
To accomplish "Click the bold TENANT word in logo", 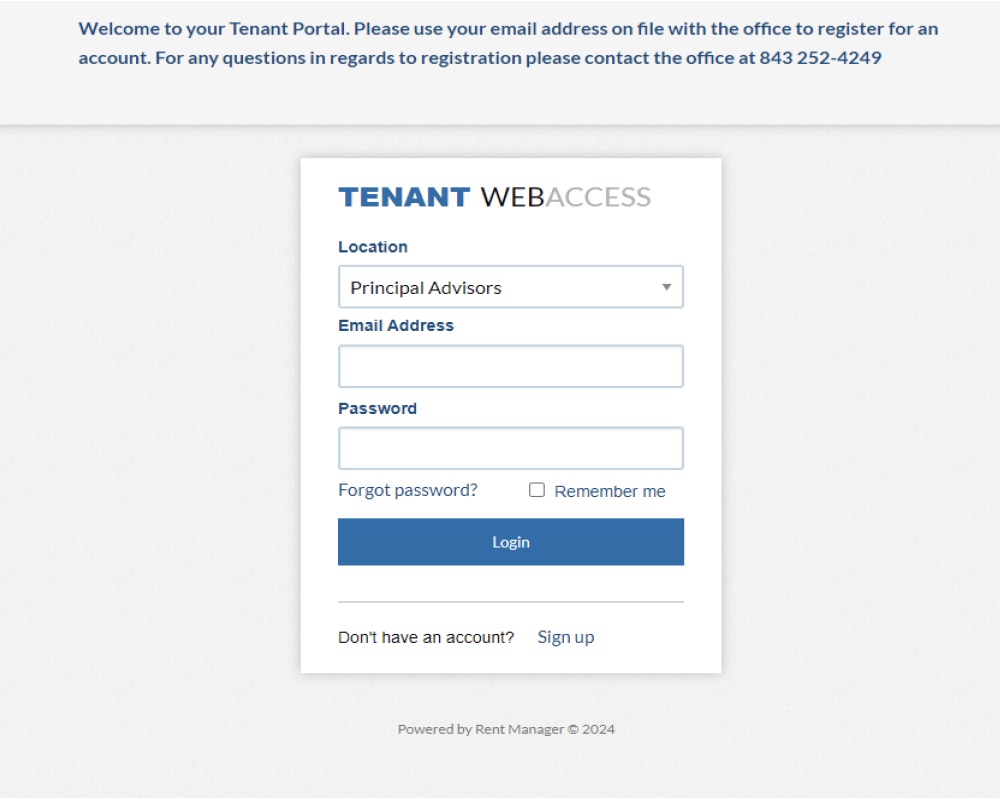I will pyautogui.click(x=404, y=197).
